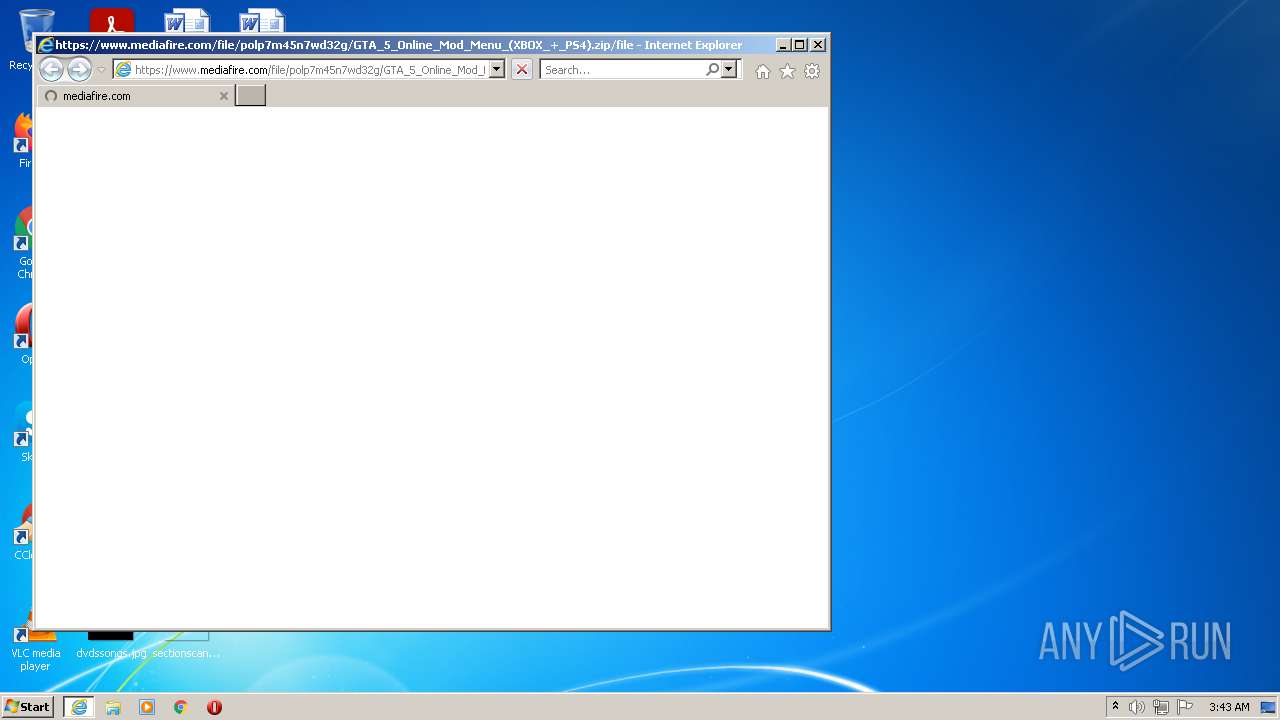The width and height of the screenshot is (1280, 720).
Task: Open the network tray icon
Action: [1161, 707]
